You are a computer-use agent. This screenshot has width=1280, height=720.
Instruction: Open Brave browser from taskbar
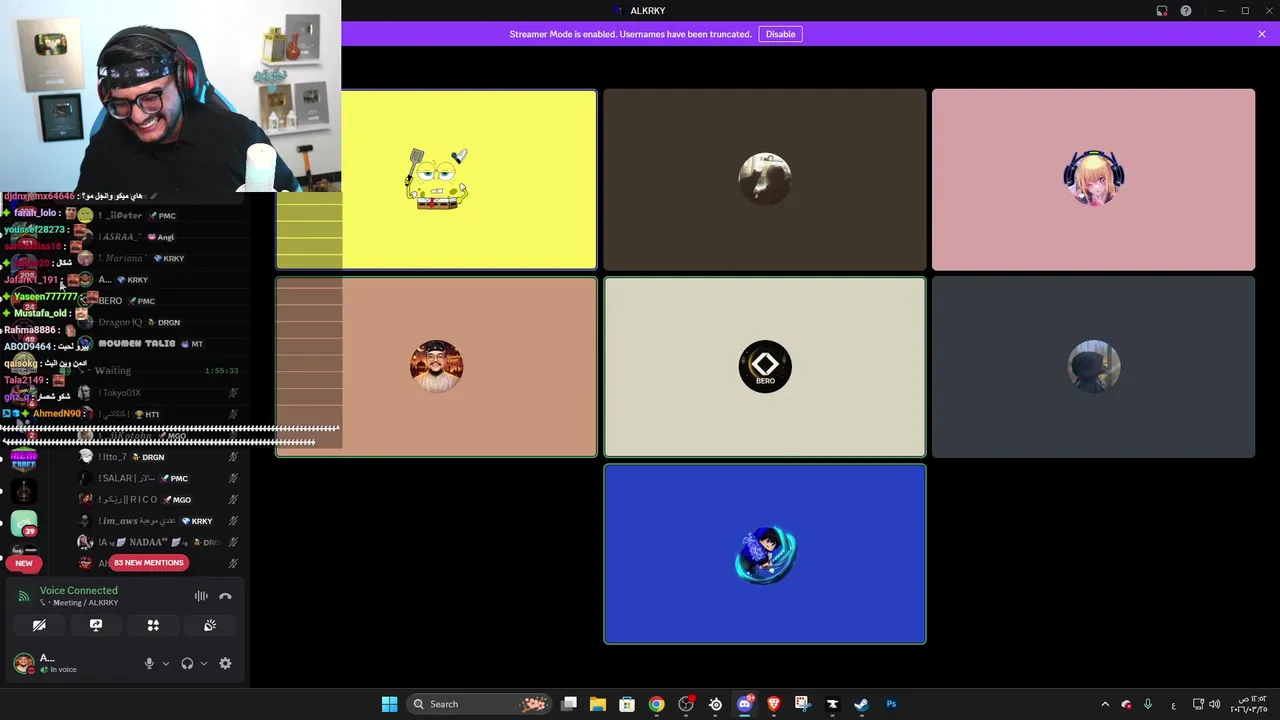(774, 704)
